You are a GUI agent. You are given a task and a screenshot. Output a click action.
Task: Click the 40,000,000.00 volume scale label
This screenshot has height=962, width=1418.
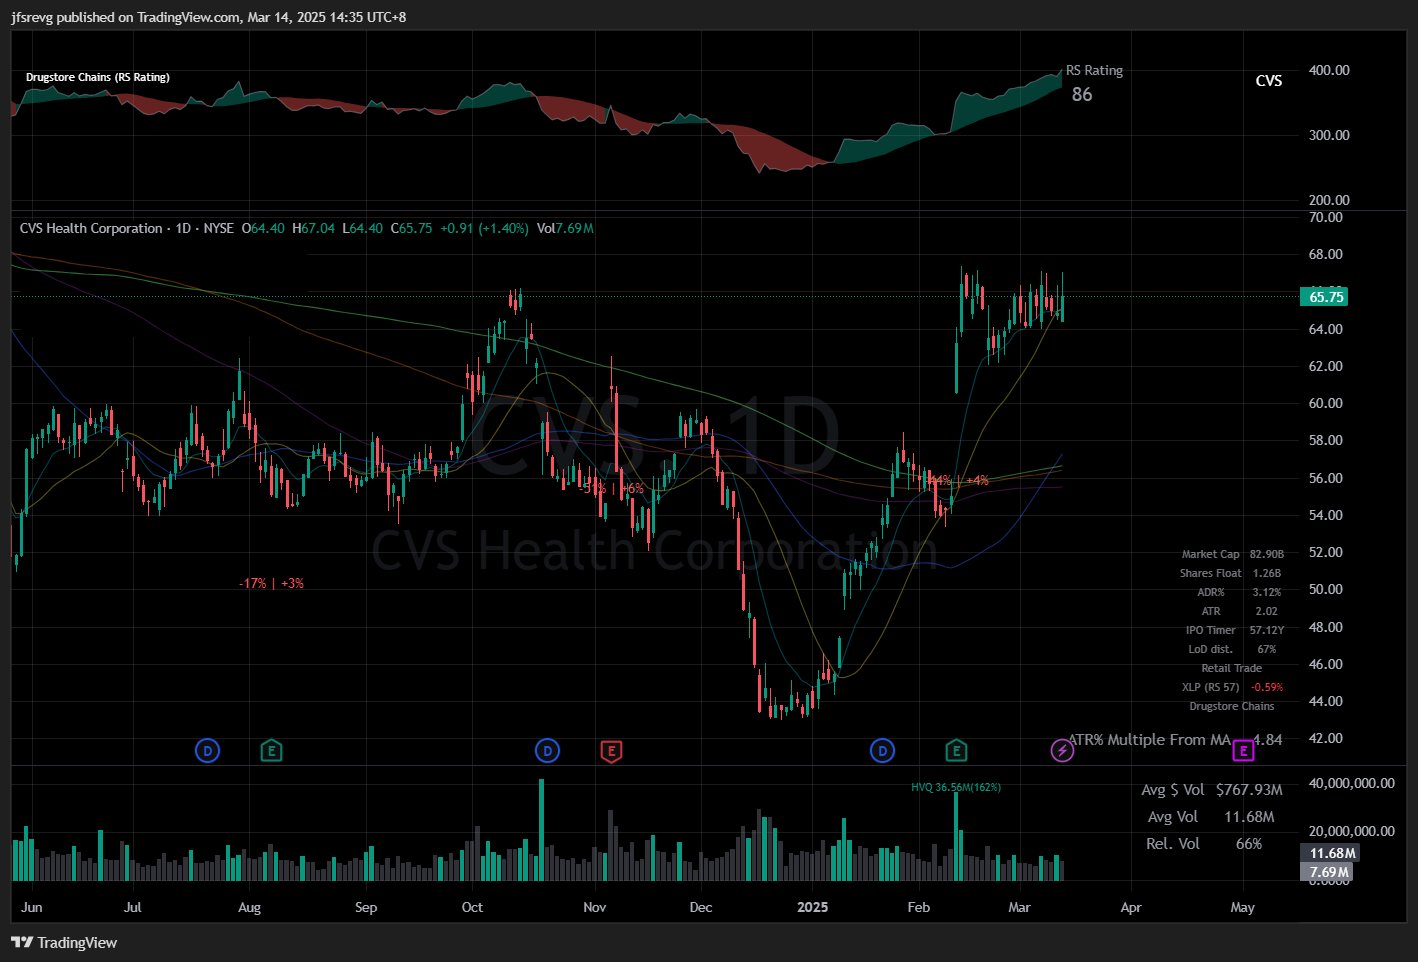[x=1351, y=783]
